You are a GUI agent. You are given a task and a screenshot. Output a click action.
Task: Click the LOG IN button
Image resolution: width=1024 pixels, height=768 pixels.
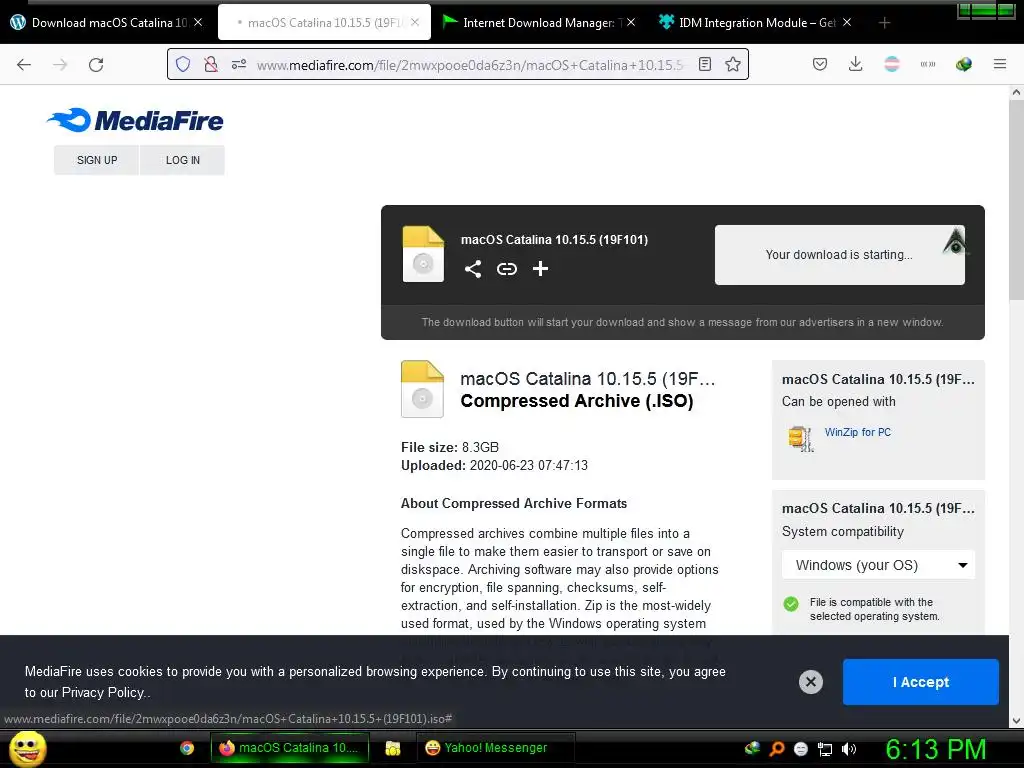click(x=183, y=160)
